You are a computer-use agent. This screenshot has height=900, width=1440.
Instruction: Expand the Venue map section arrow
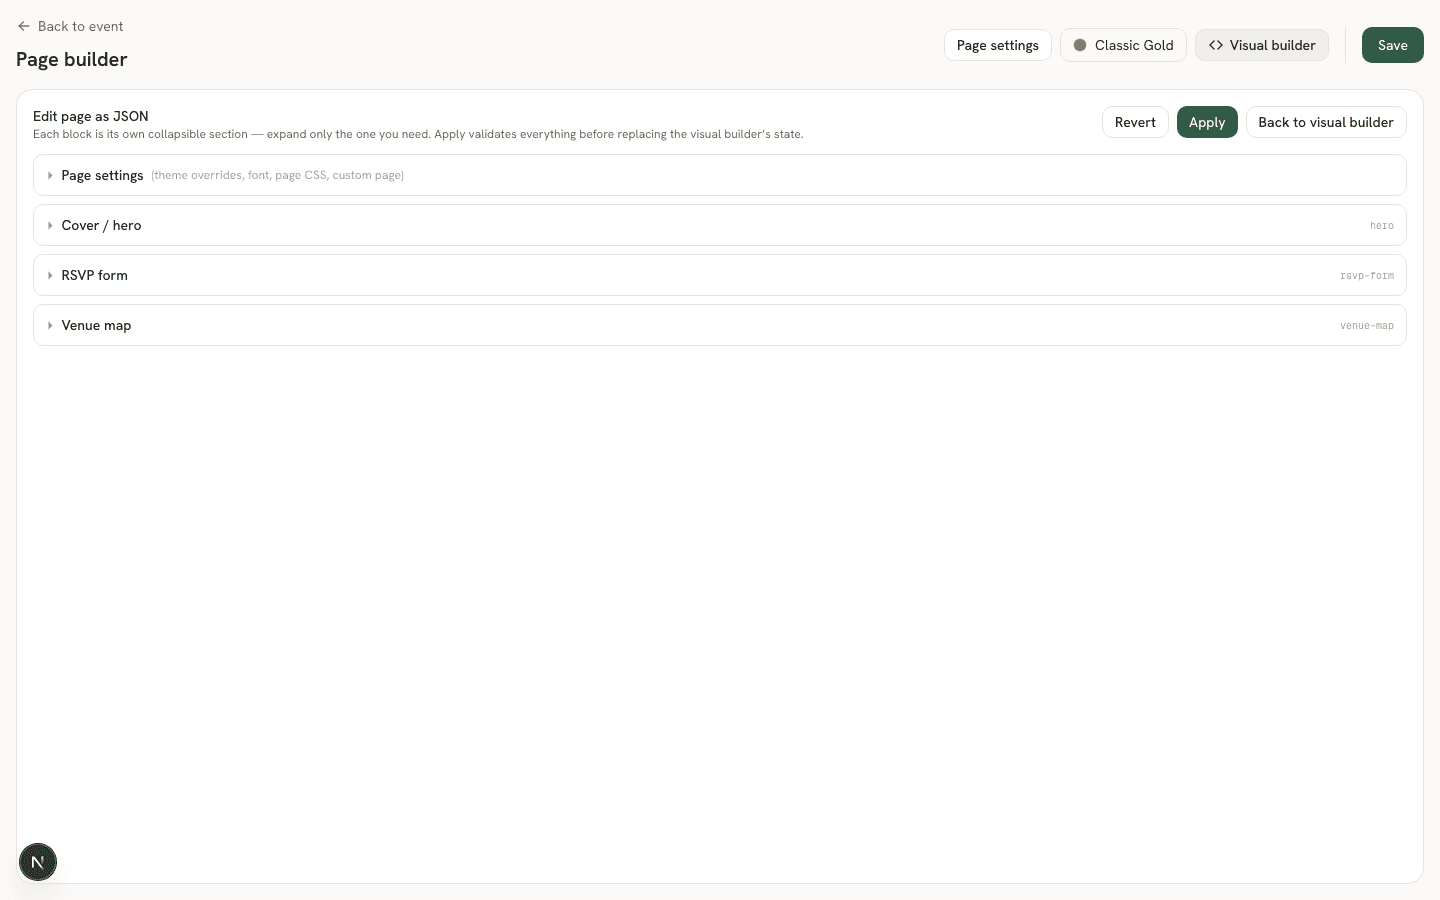click(x=50, y=325)
